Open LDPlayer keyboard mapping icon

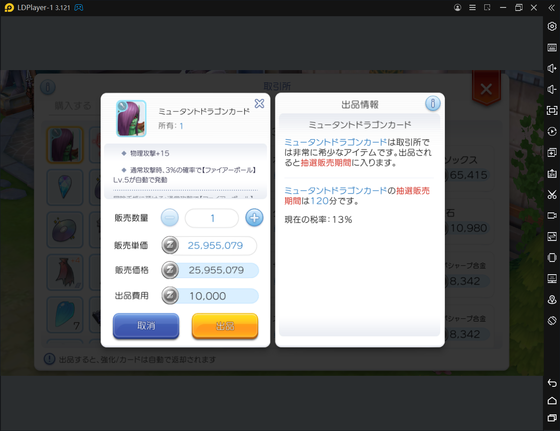click(x=552, y=47)
